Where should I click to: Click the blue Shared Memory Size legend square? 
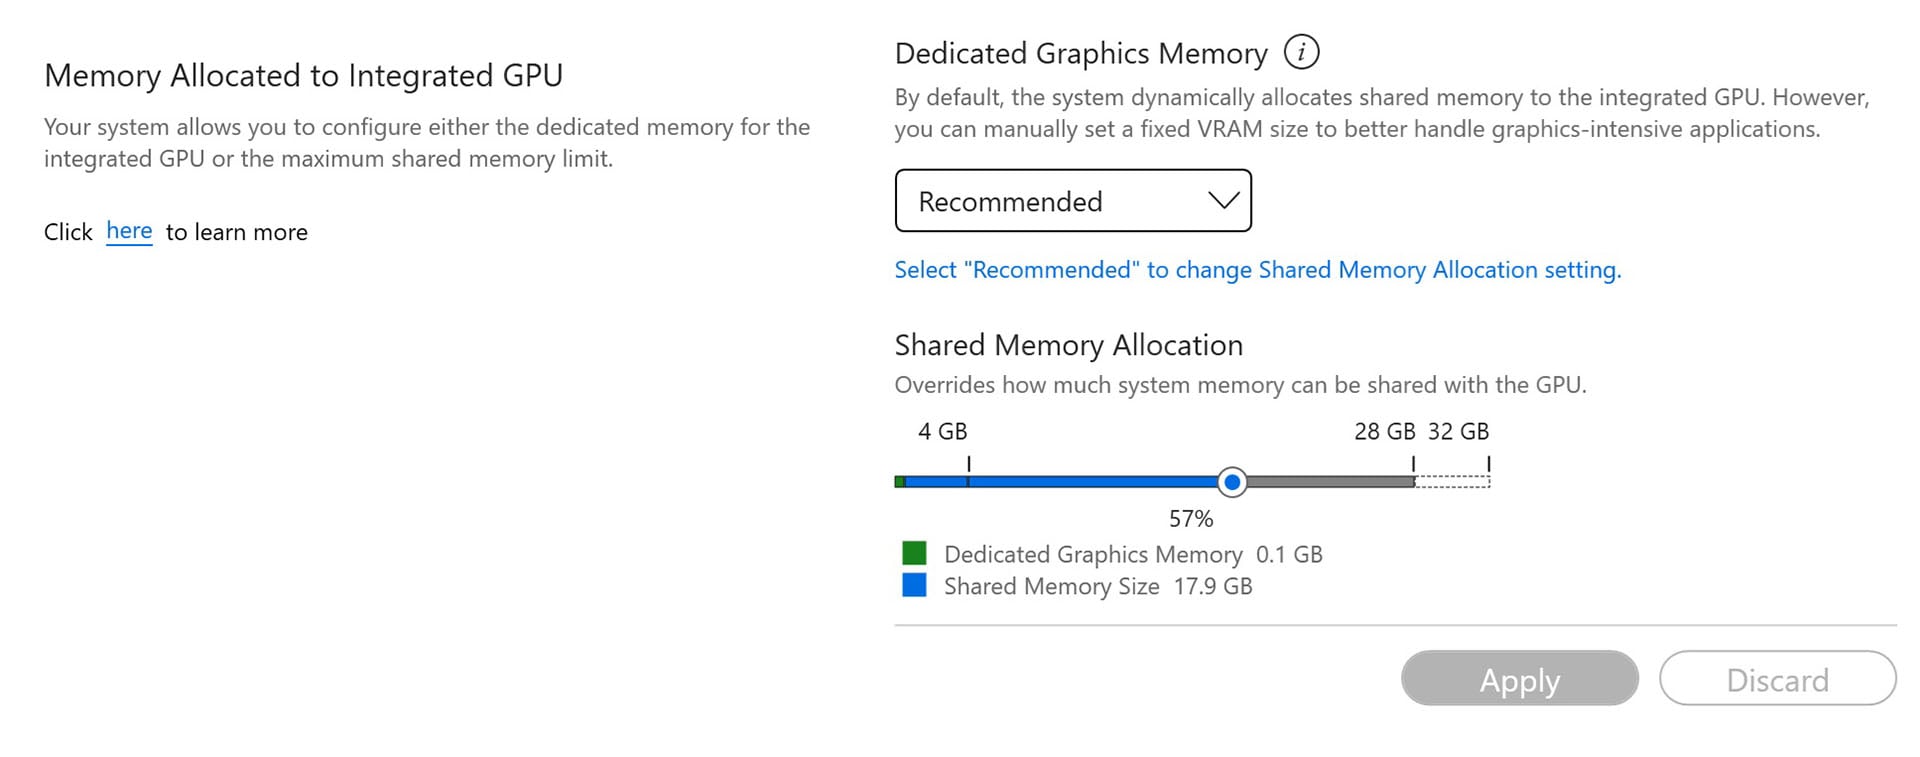913,584
